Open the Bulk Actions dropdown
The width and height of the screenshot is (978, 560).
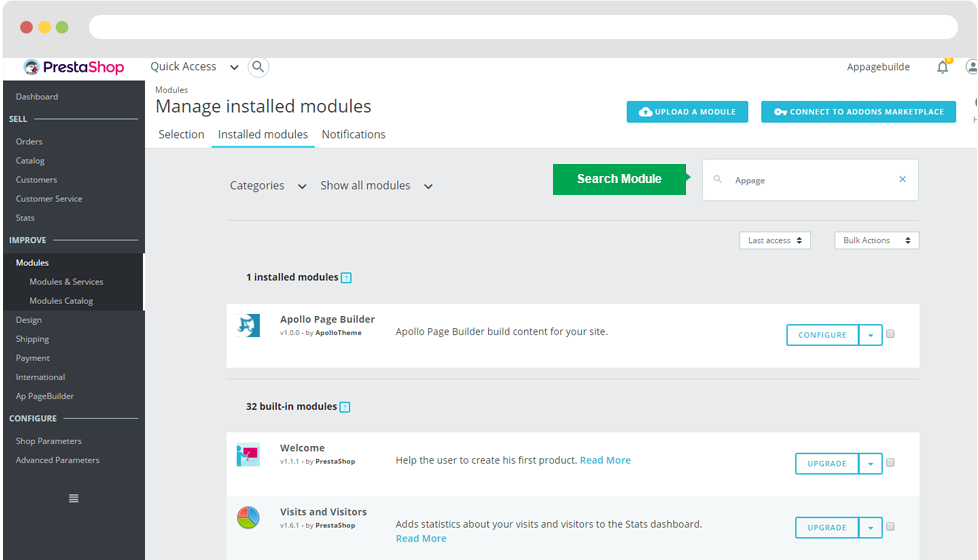point(876,241)
